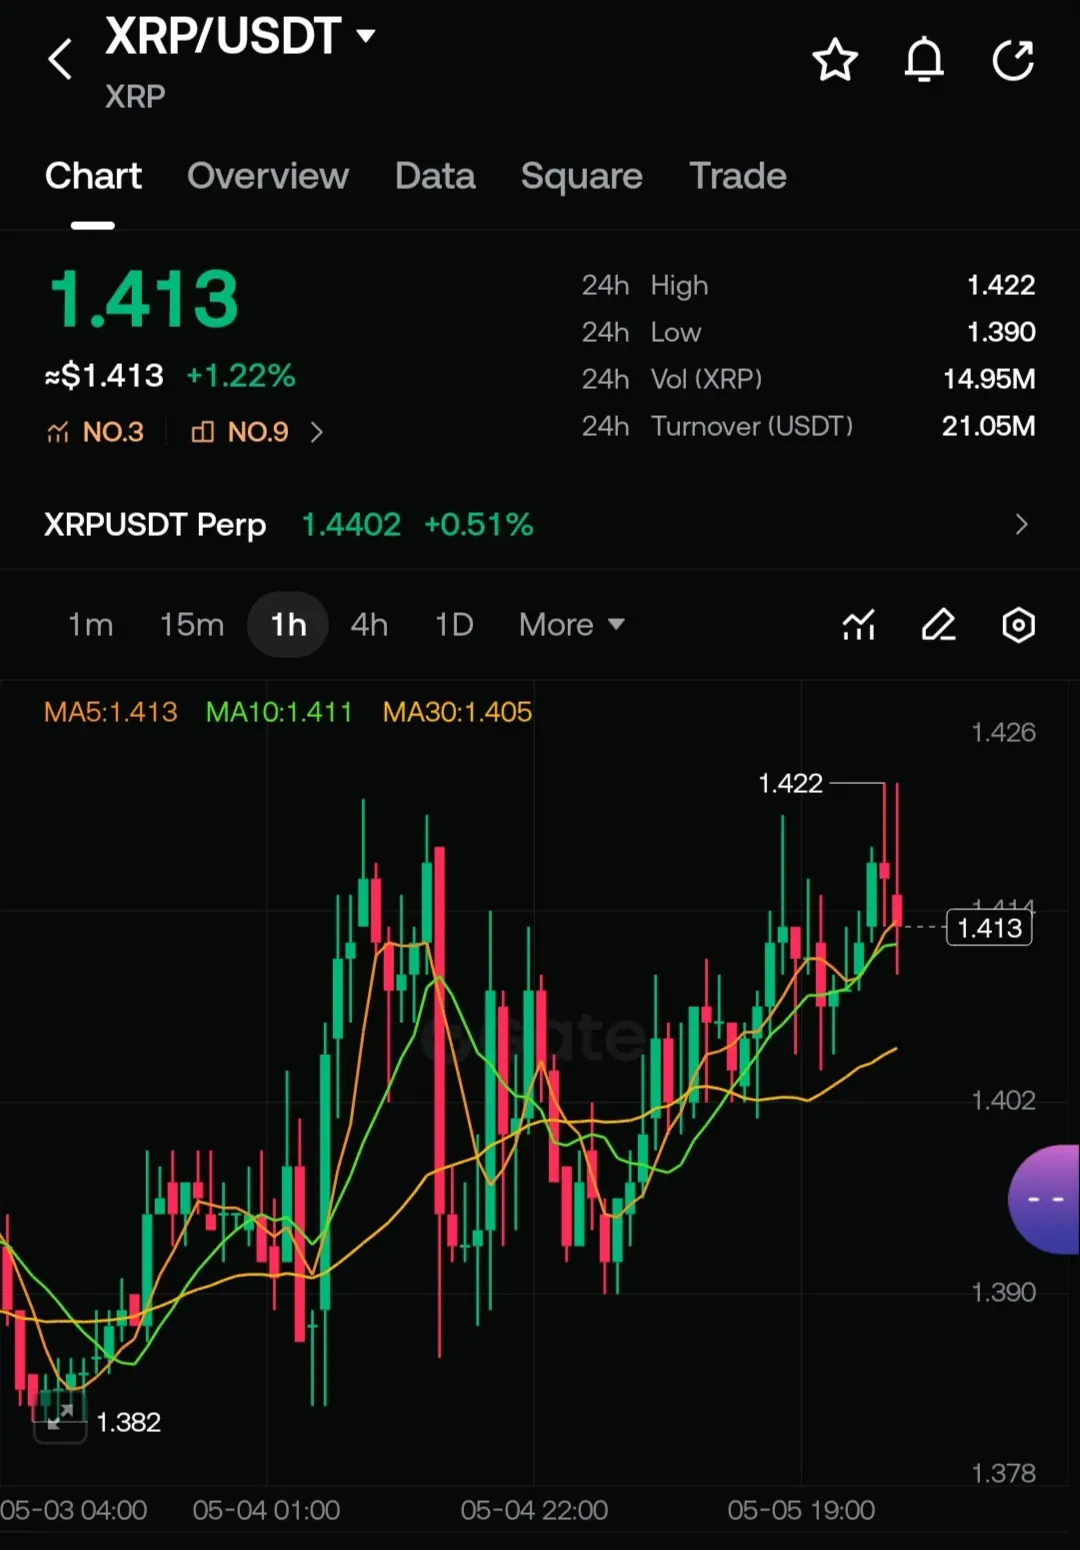Tap the purple floating assistant bubble

point(1045,1199)
